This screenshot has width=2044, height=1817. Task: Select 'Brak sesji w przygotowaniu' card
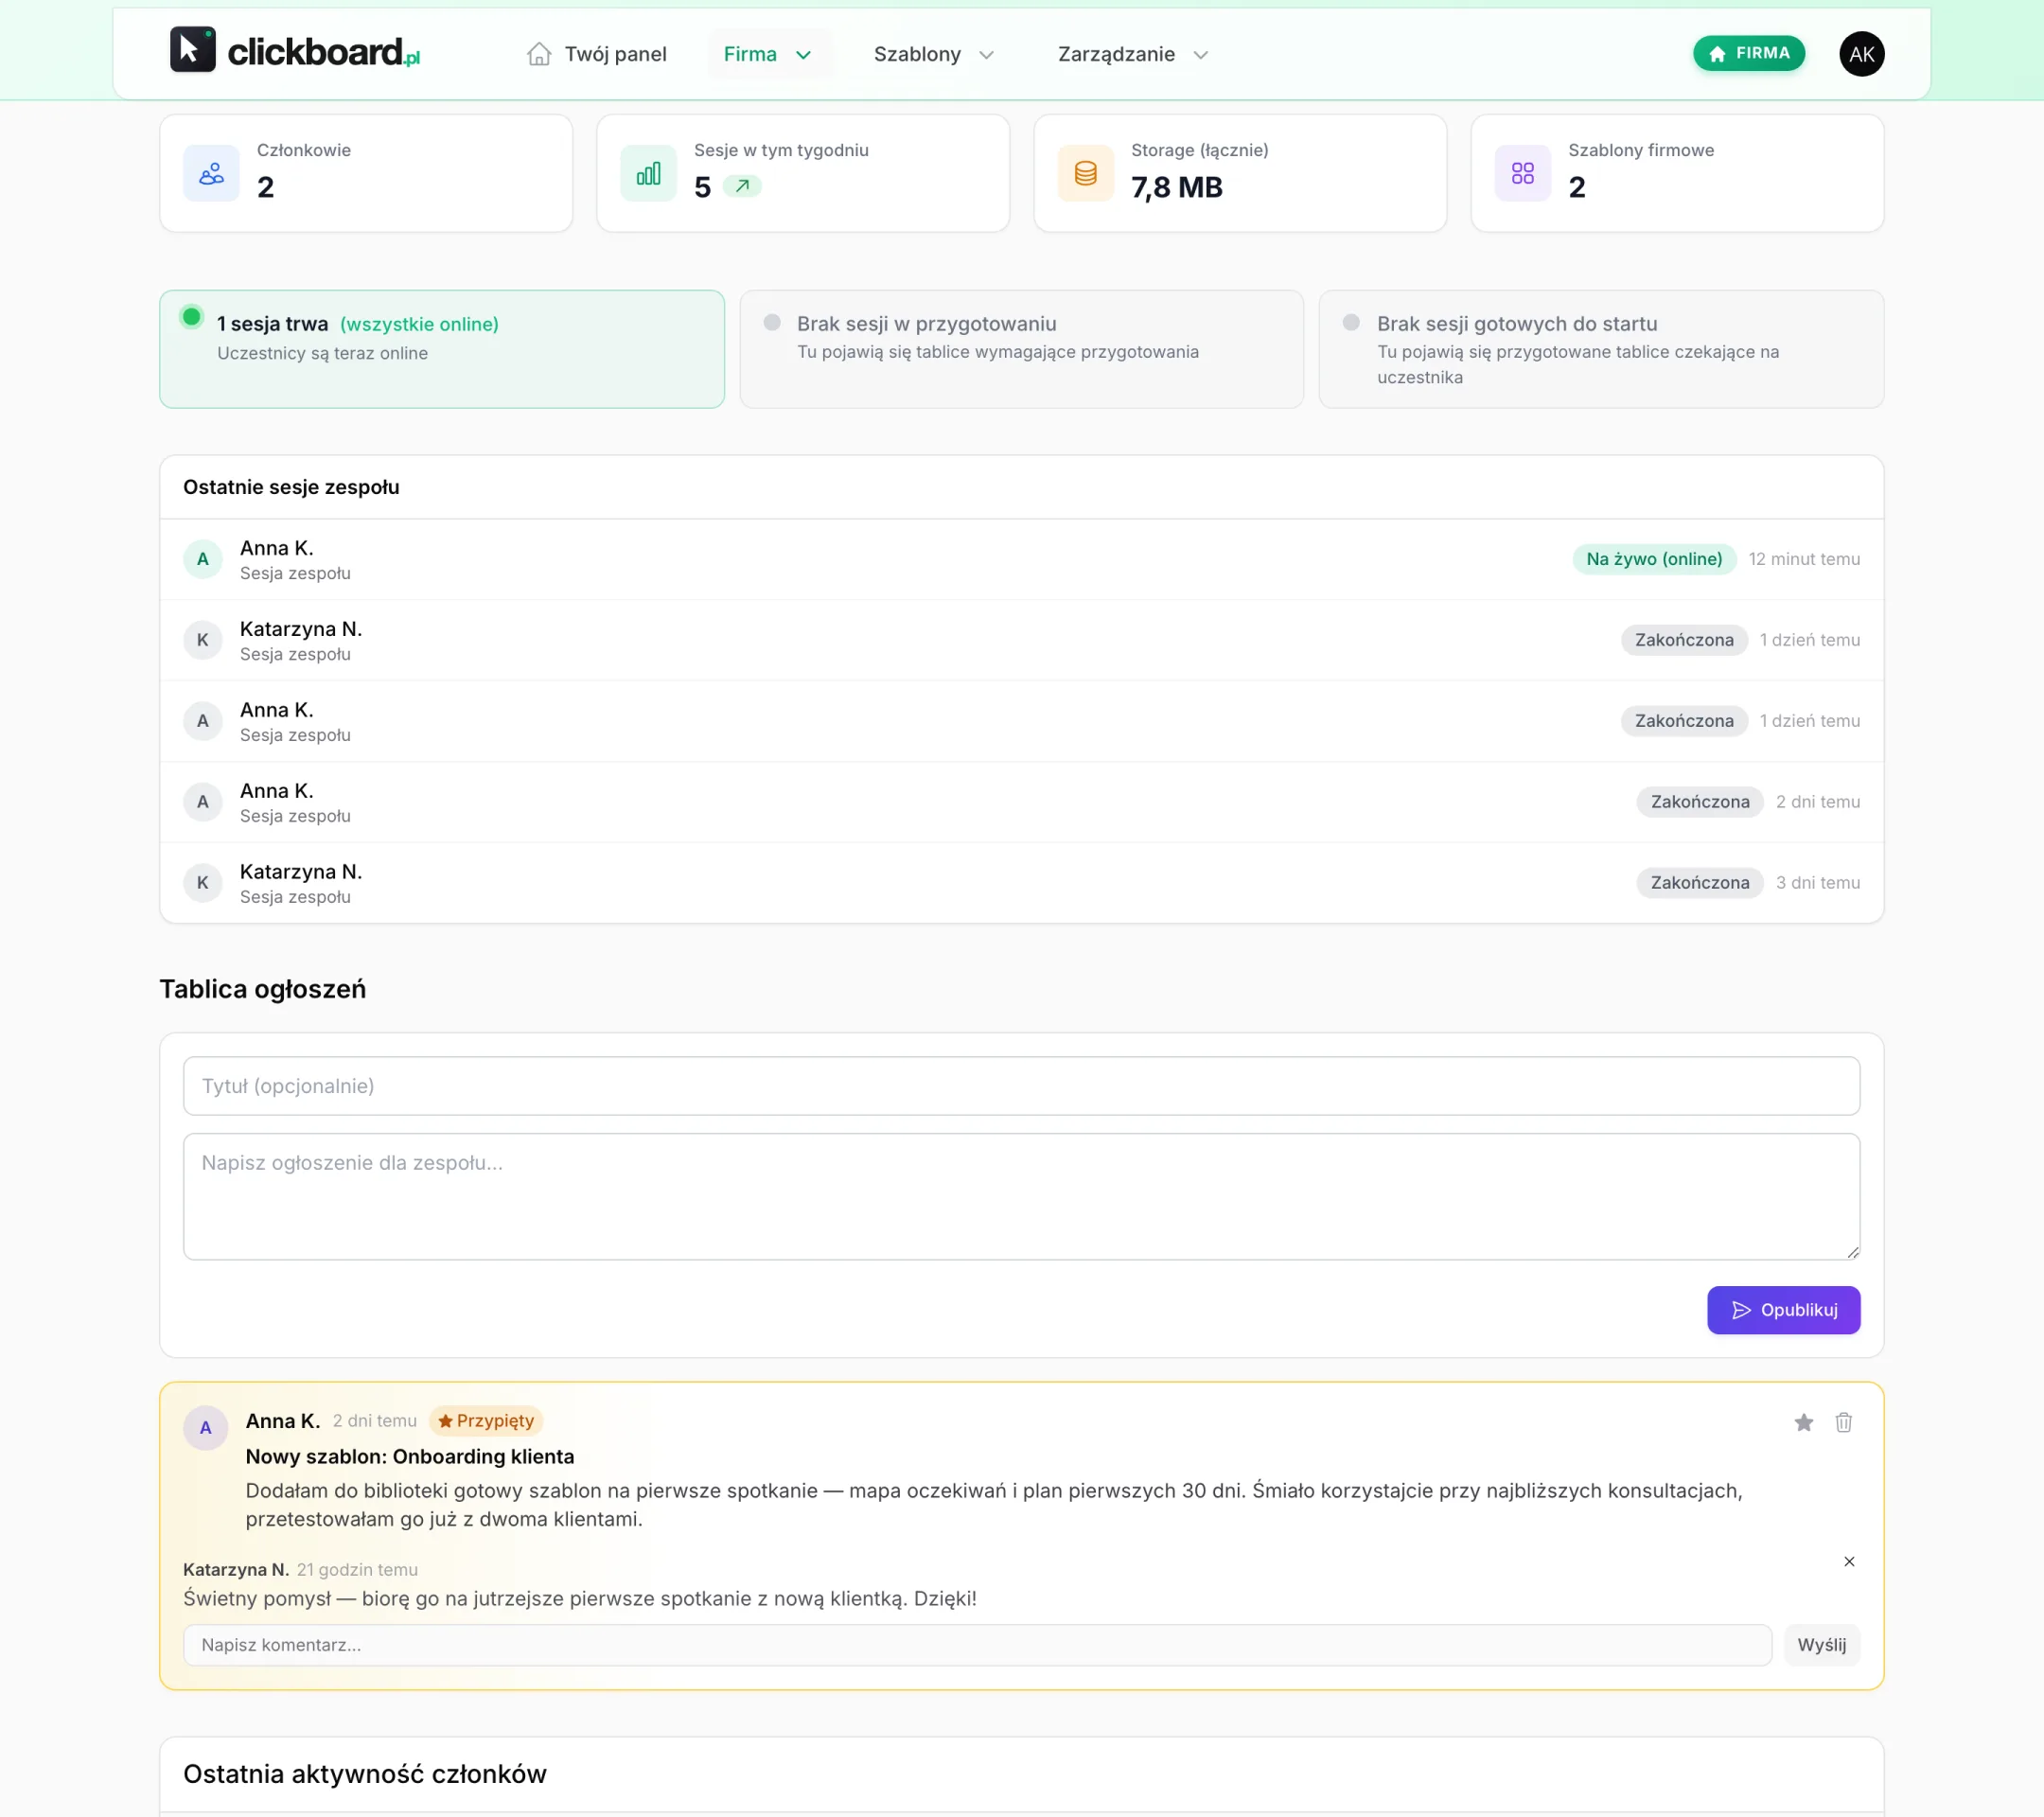1021,349
